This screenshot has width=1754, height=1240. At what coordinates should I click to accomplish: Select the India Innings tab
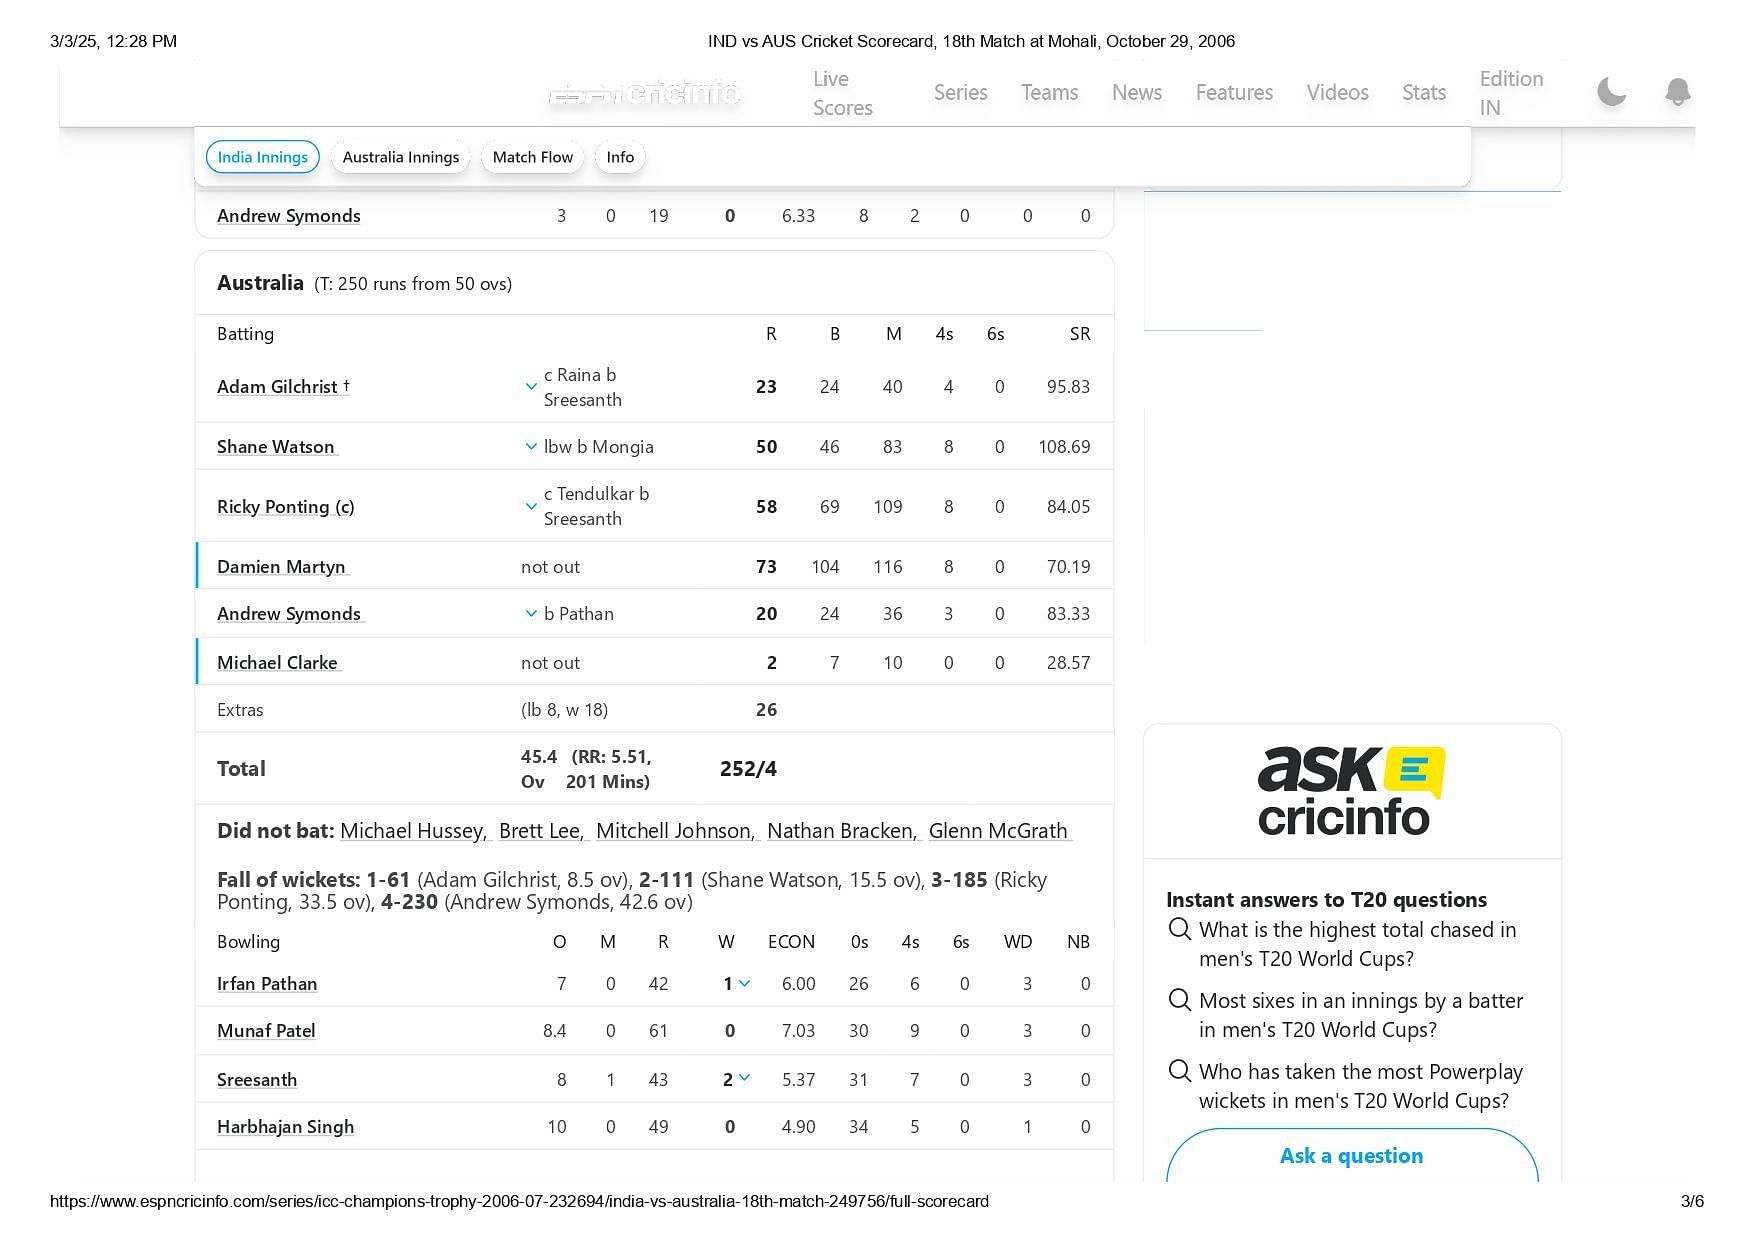[x=262, y=157]
